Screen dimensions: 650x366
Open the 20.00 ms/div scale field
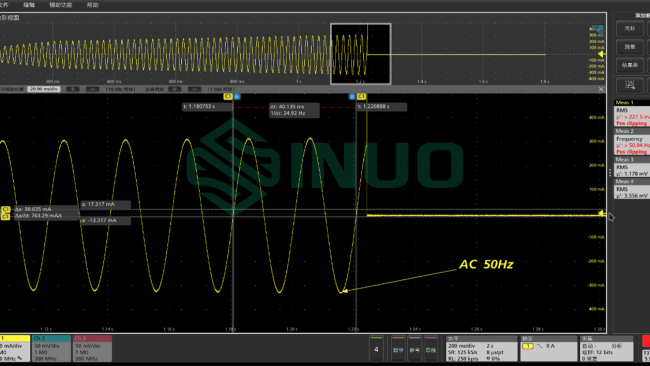point(44,89)
